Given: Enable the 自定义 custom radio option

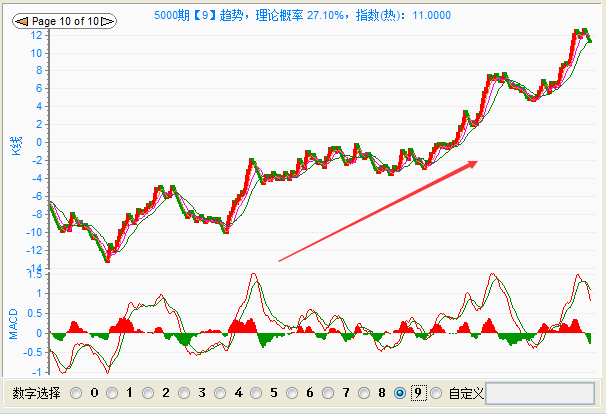Looking at the screenshot, I should (436, 393).
